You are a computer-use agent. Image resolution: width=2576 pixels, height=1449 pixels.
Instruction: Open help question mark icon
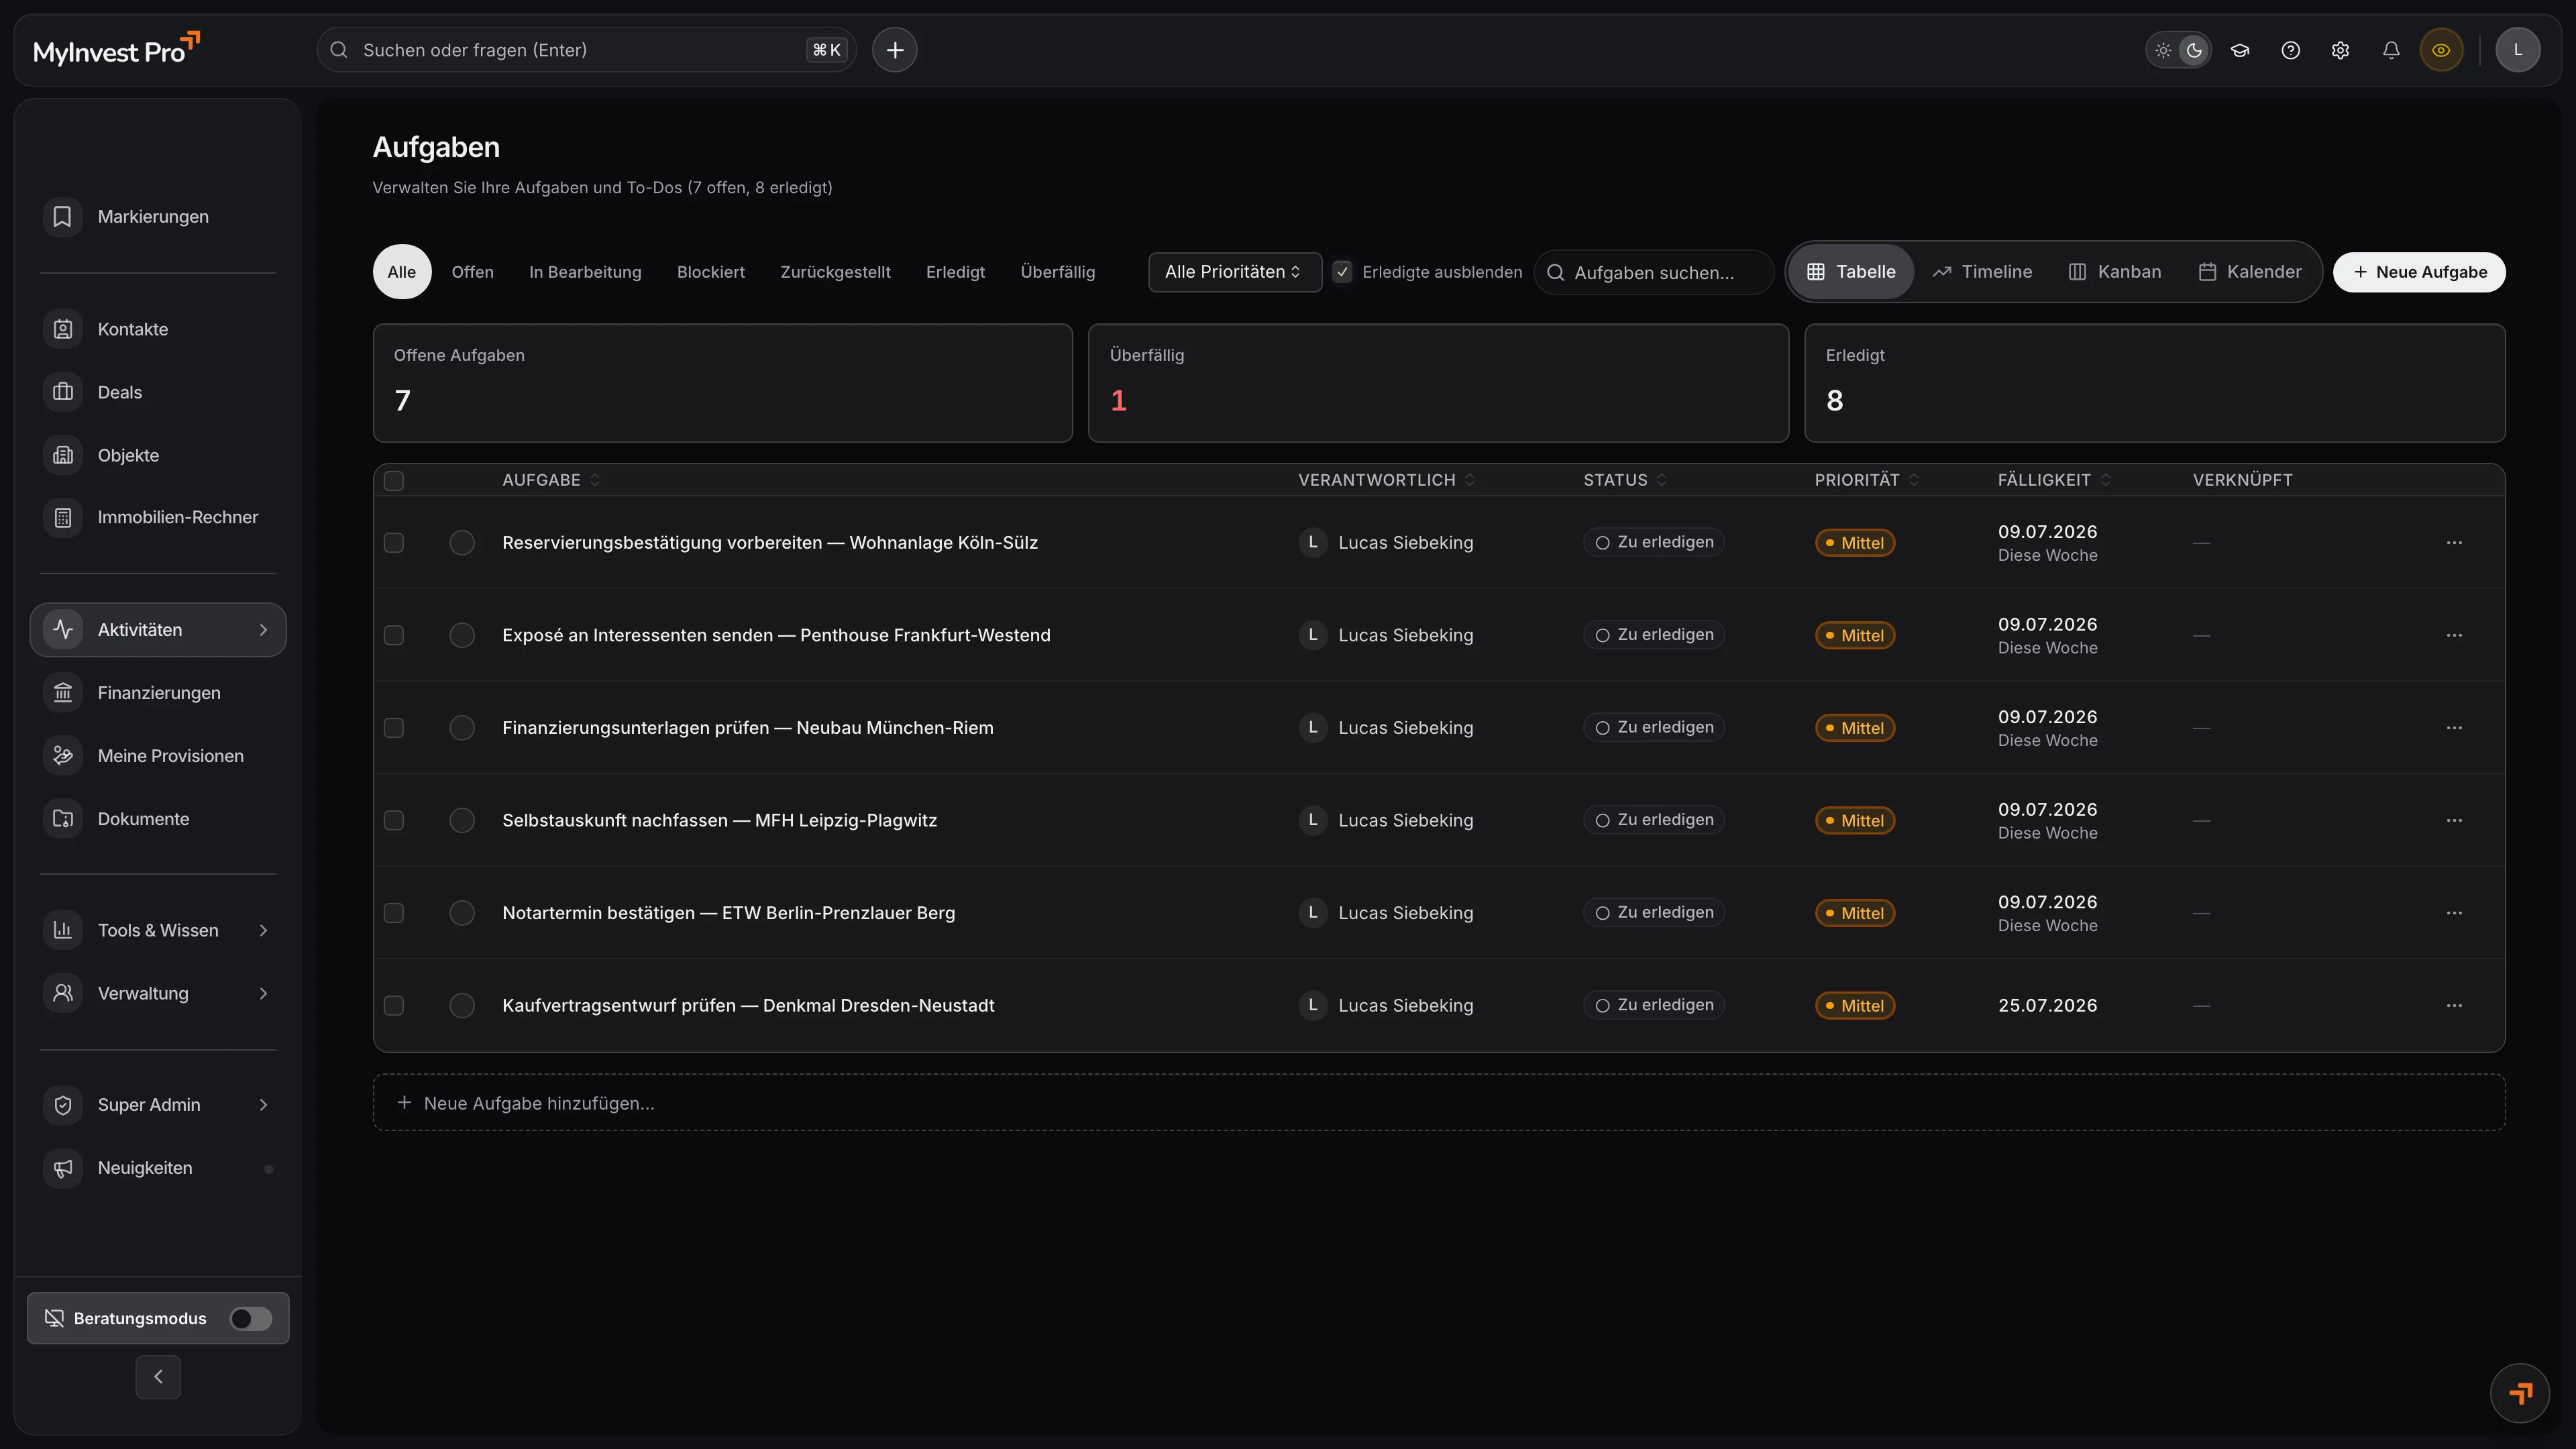point(2290,50)
